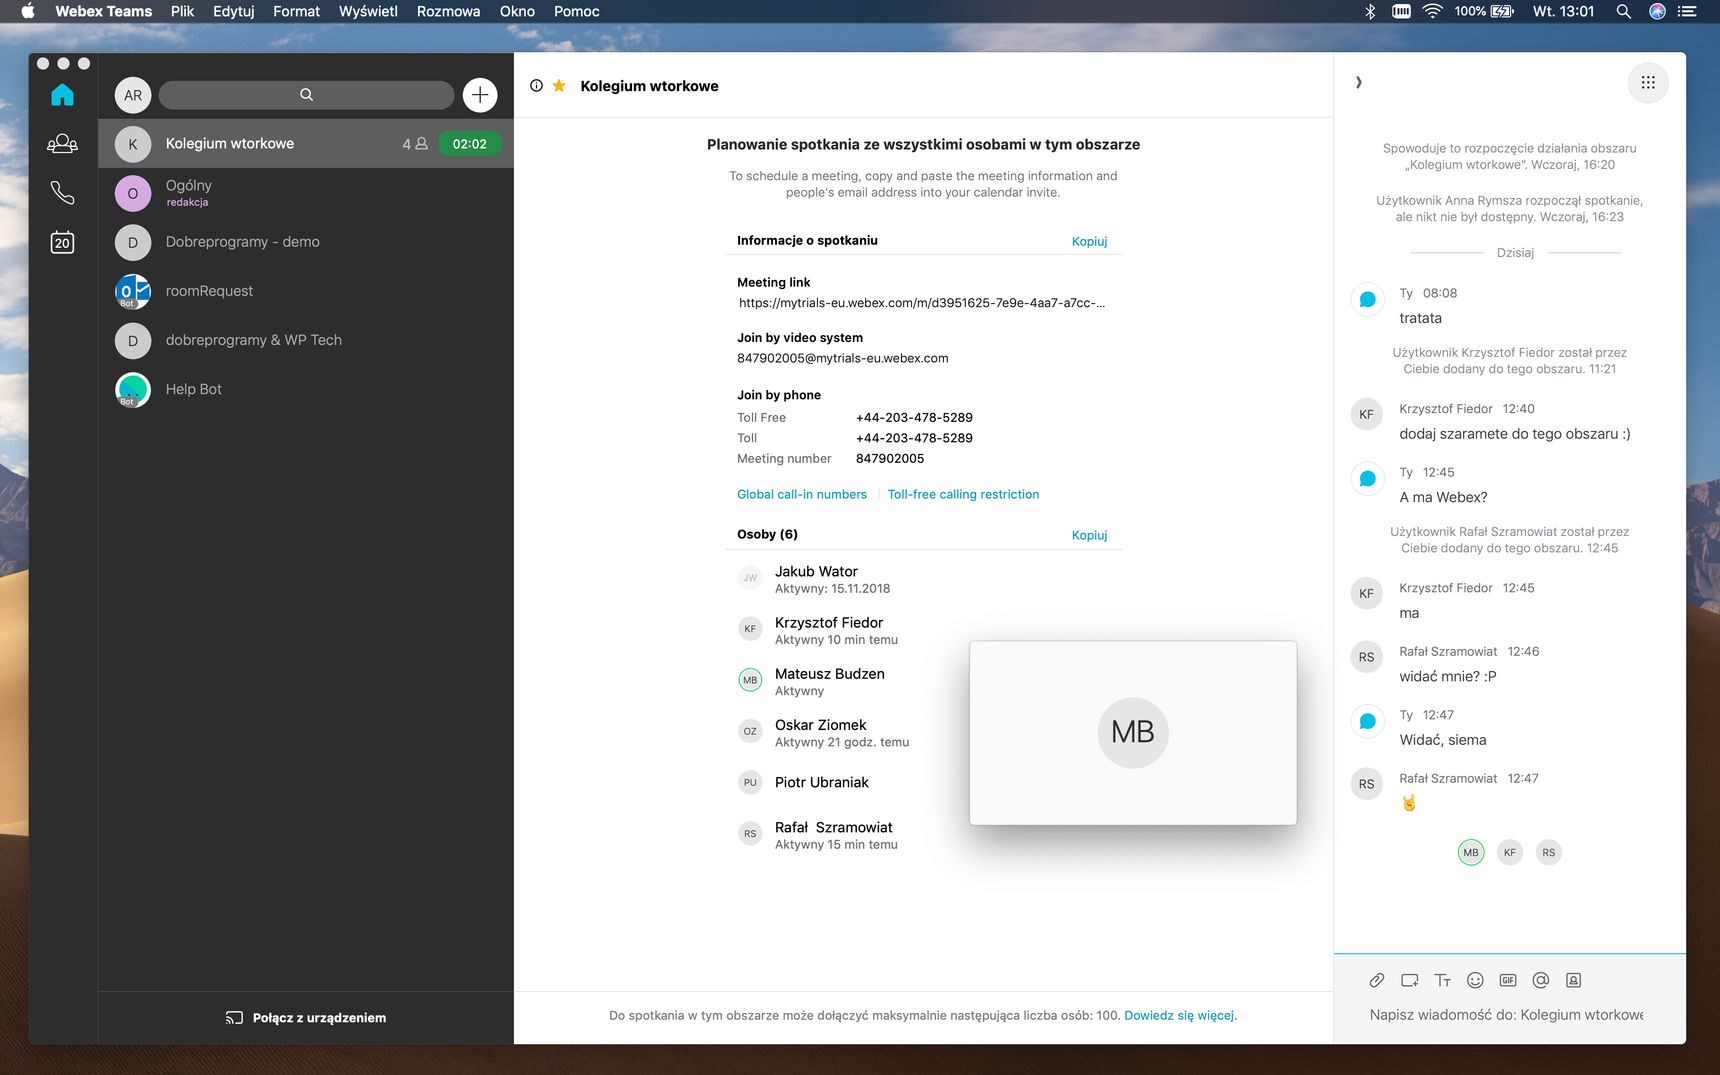Open the Format menu

(x=296, y=11)
